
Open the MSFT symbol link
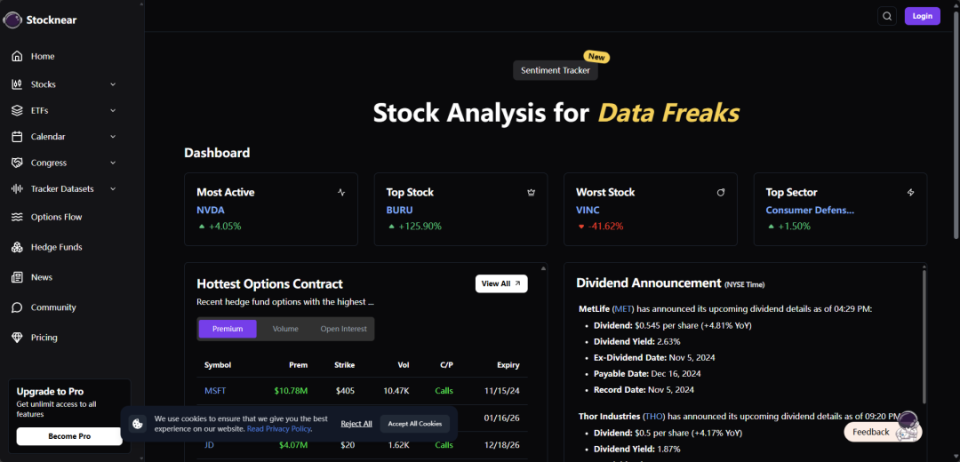pyautogui.click(x=215, y=390)
